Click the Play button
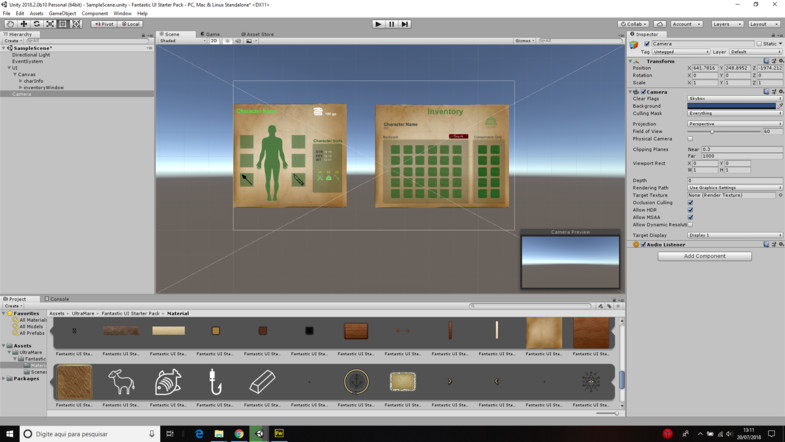Image resolution: width=785 pixels, height=442 pixels. [378, 24]
